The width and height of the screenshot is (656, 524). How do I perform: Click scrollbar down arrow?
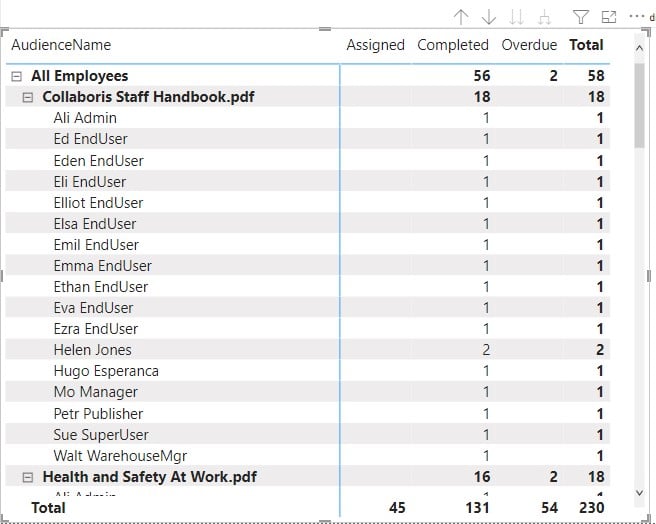640,492
